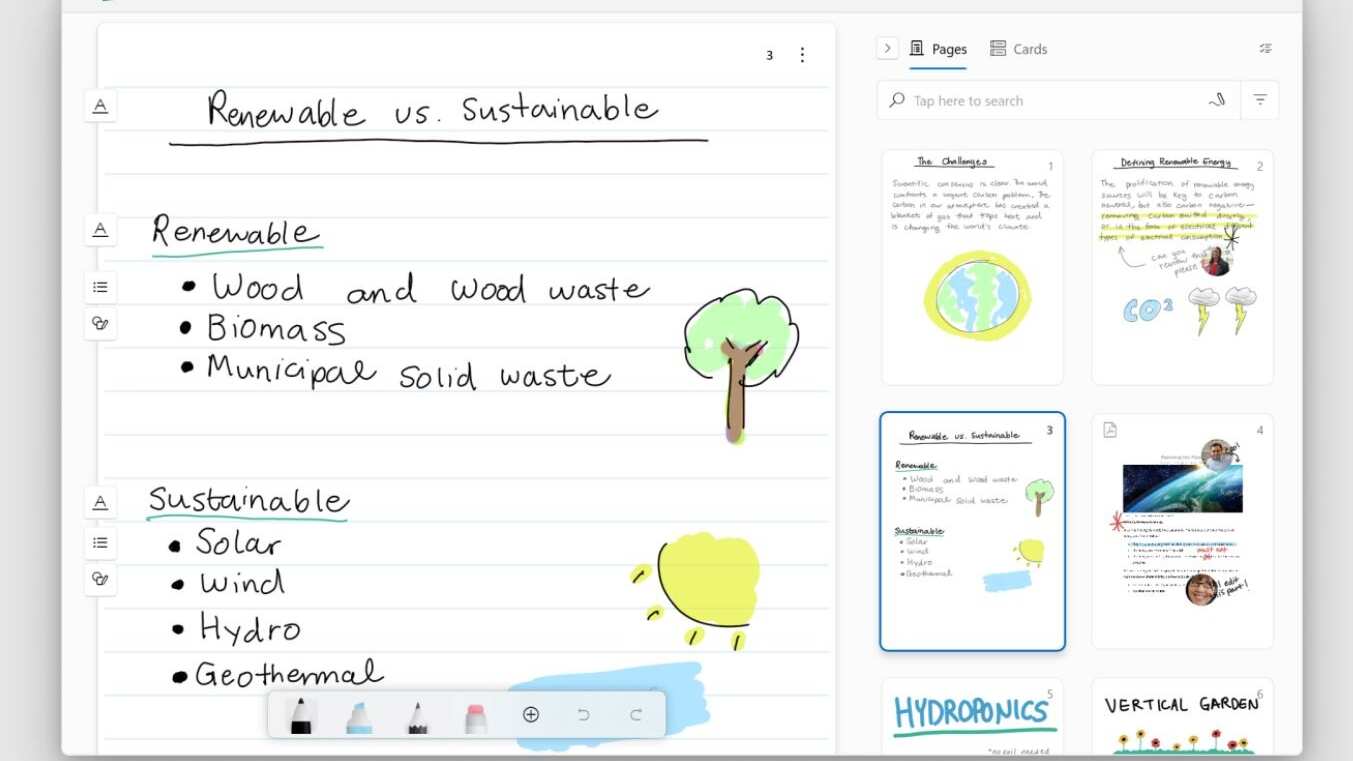Click the ink search icon in search box
The height and width of the screenshot is (761, 1353).
(1217, 100)
